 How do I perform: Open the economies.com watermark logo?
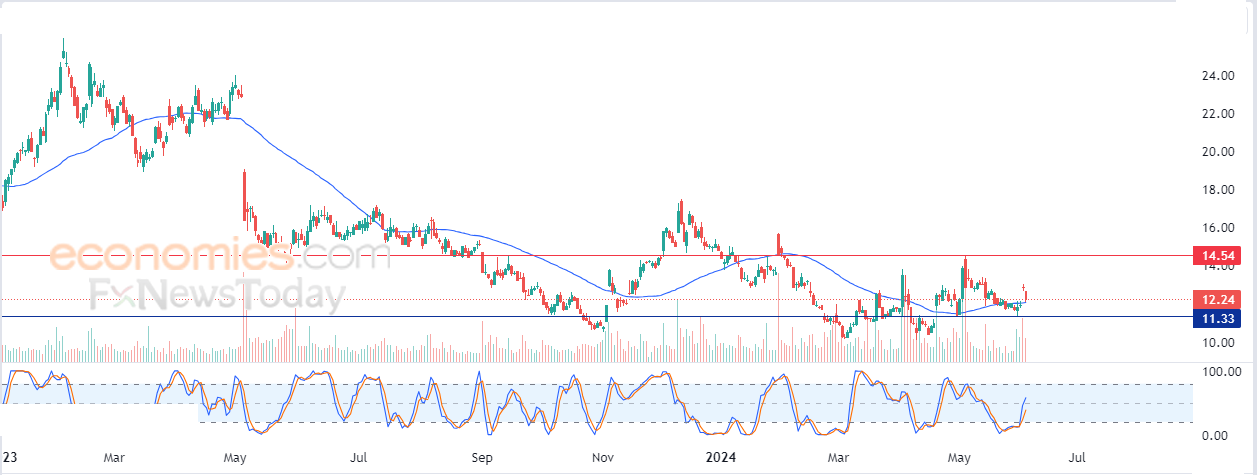(218, 256)
